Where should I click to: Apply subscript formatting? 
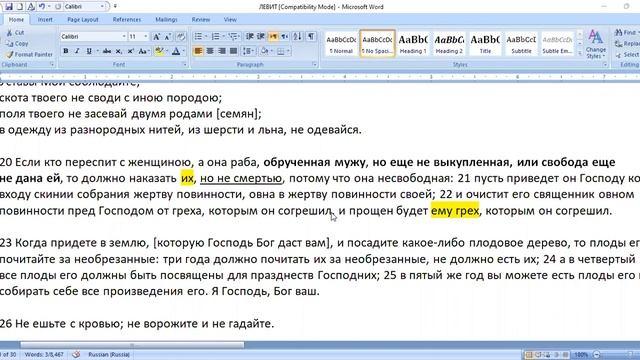[x=118, y=51]
